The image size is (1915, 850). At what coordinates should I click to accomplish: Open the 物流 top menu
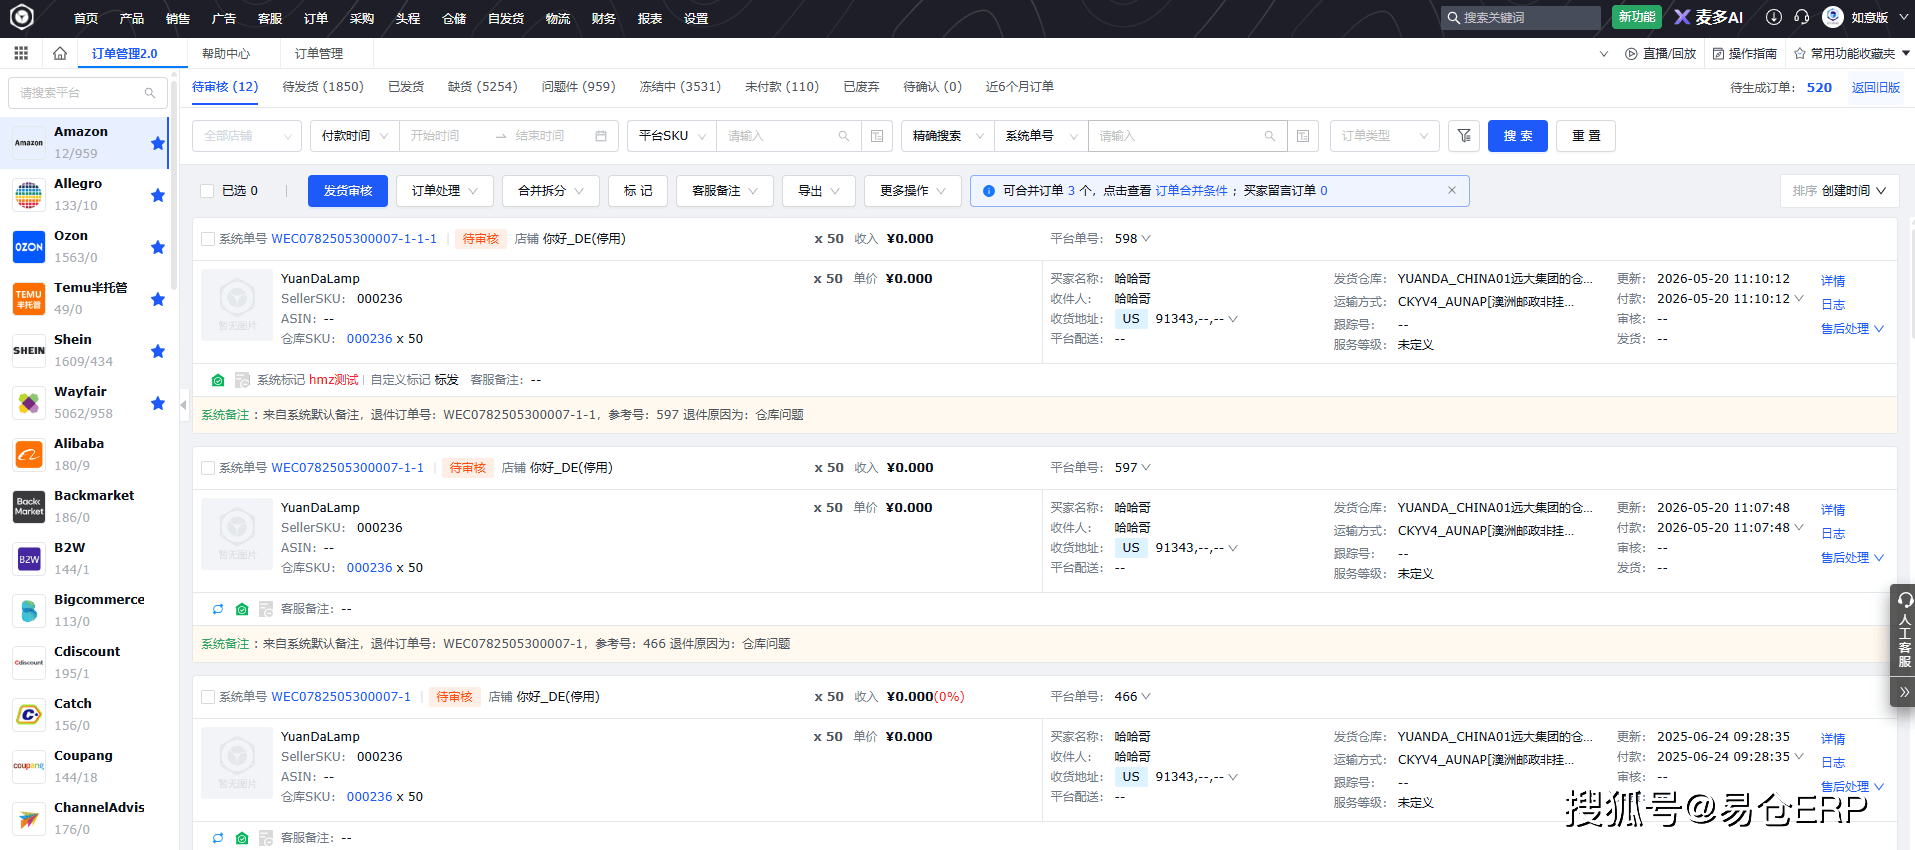coord(558,18)
